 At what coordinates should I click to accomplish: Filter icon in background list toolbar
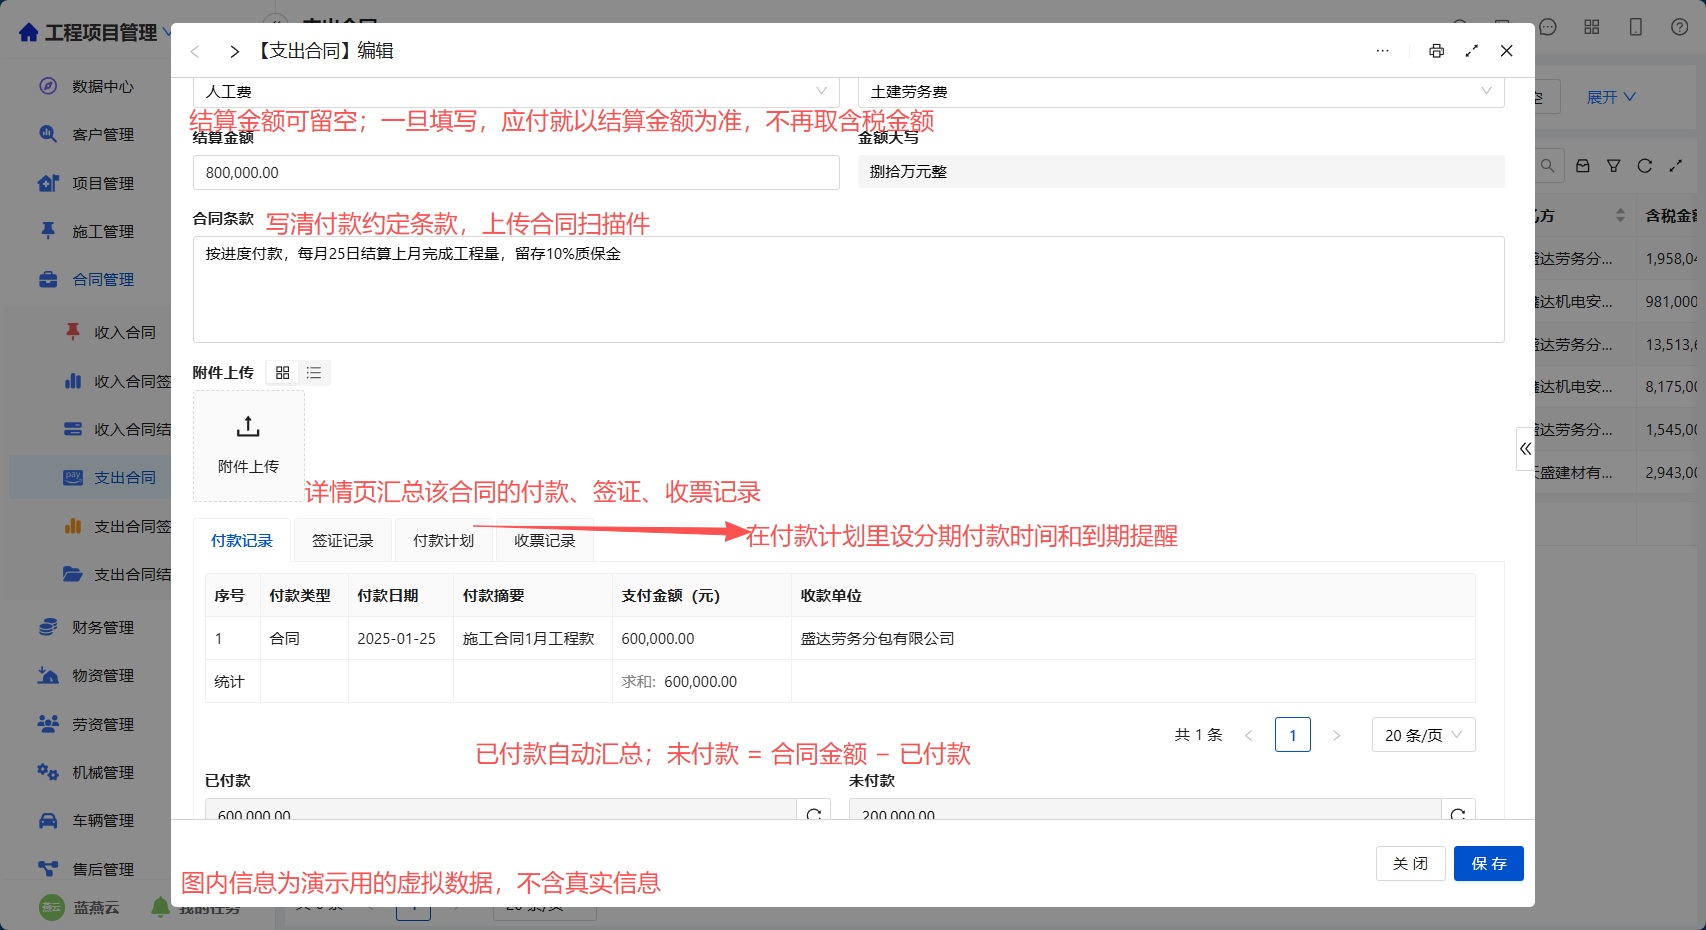[x=1613, y=166]
